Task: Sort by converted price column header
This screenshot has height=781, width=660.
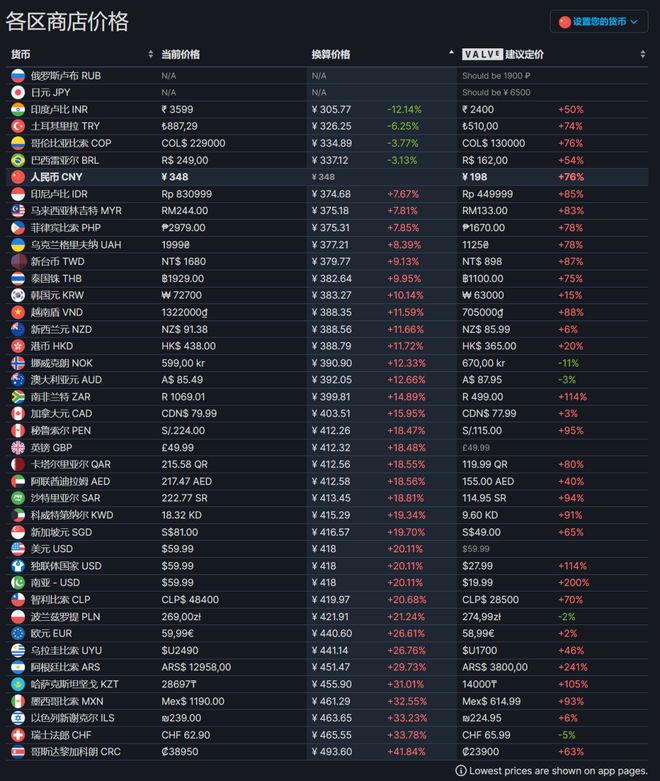Action: [x=331, y=54]
